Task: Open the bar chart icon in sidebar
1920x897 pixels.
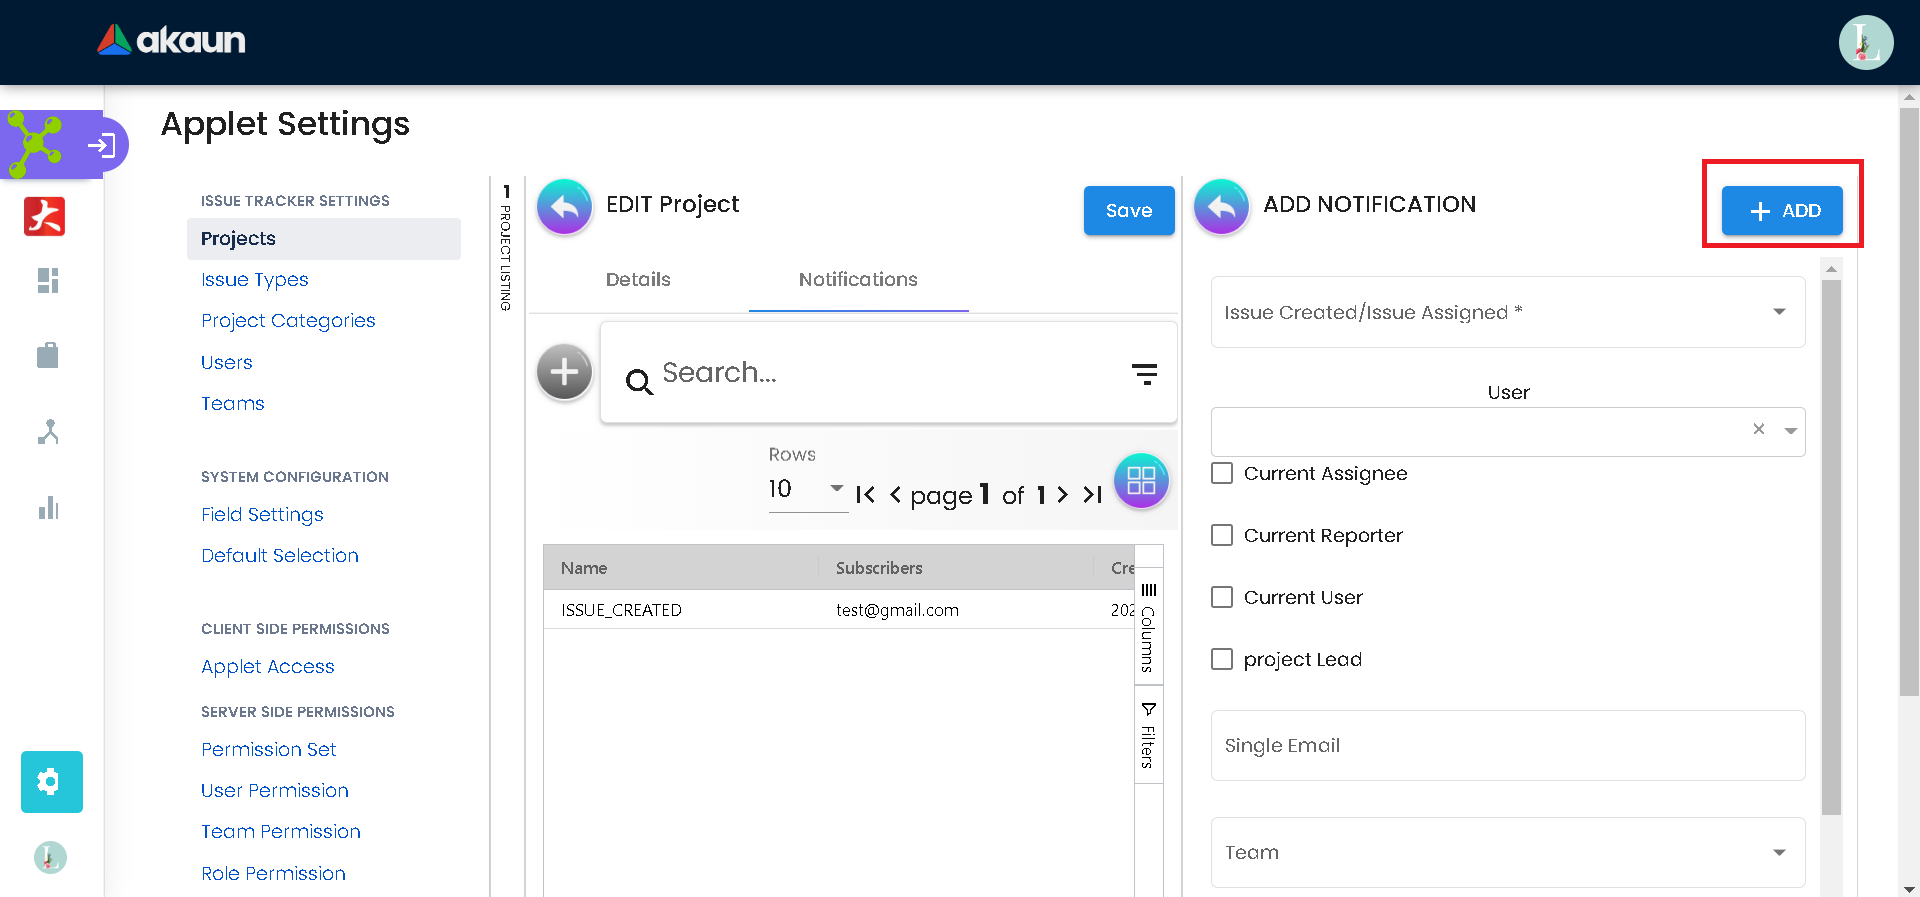Action: pos(48,508)
